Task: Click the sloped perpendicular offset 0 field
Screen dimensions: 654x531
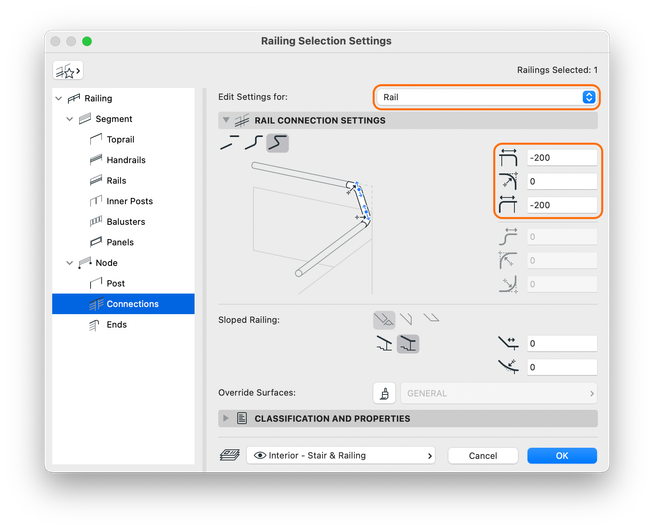Action: pos(562,367)
